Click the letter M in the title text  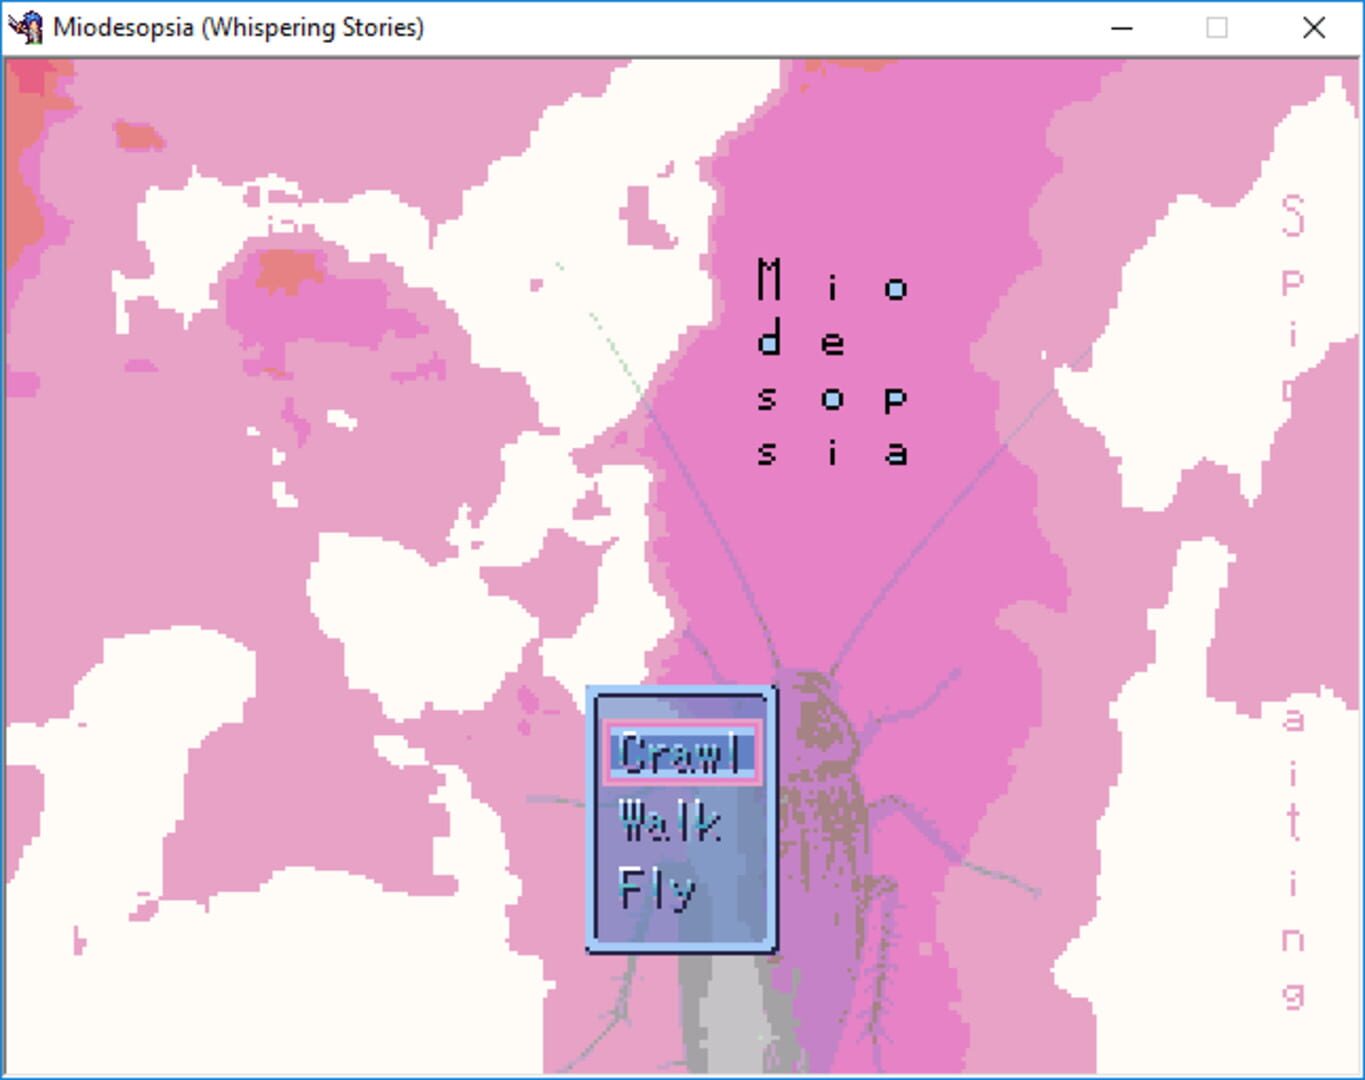click(768, 280)
